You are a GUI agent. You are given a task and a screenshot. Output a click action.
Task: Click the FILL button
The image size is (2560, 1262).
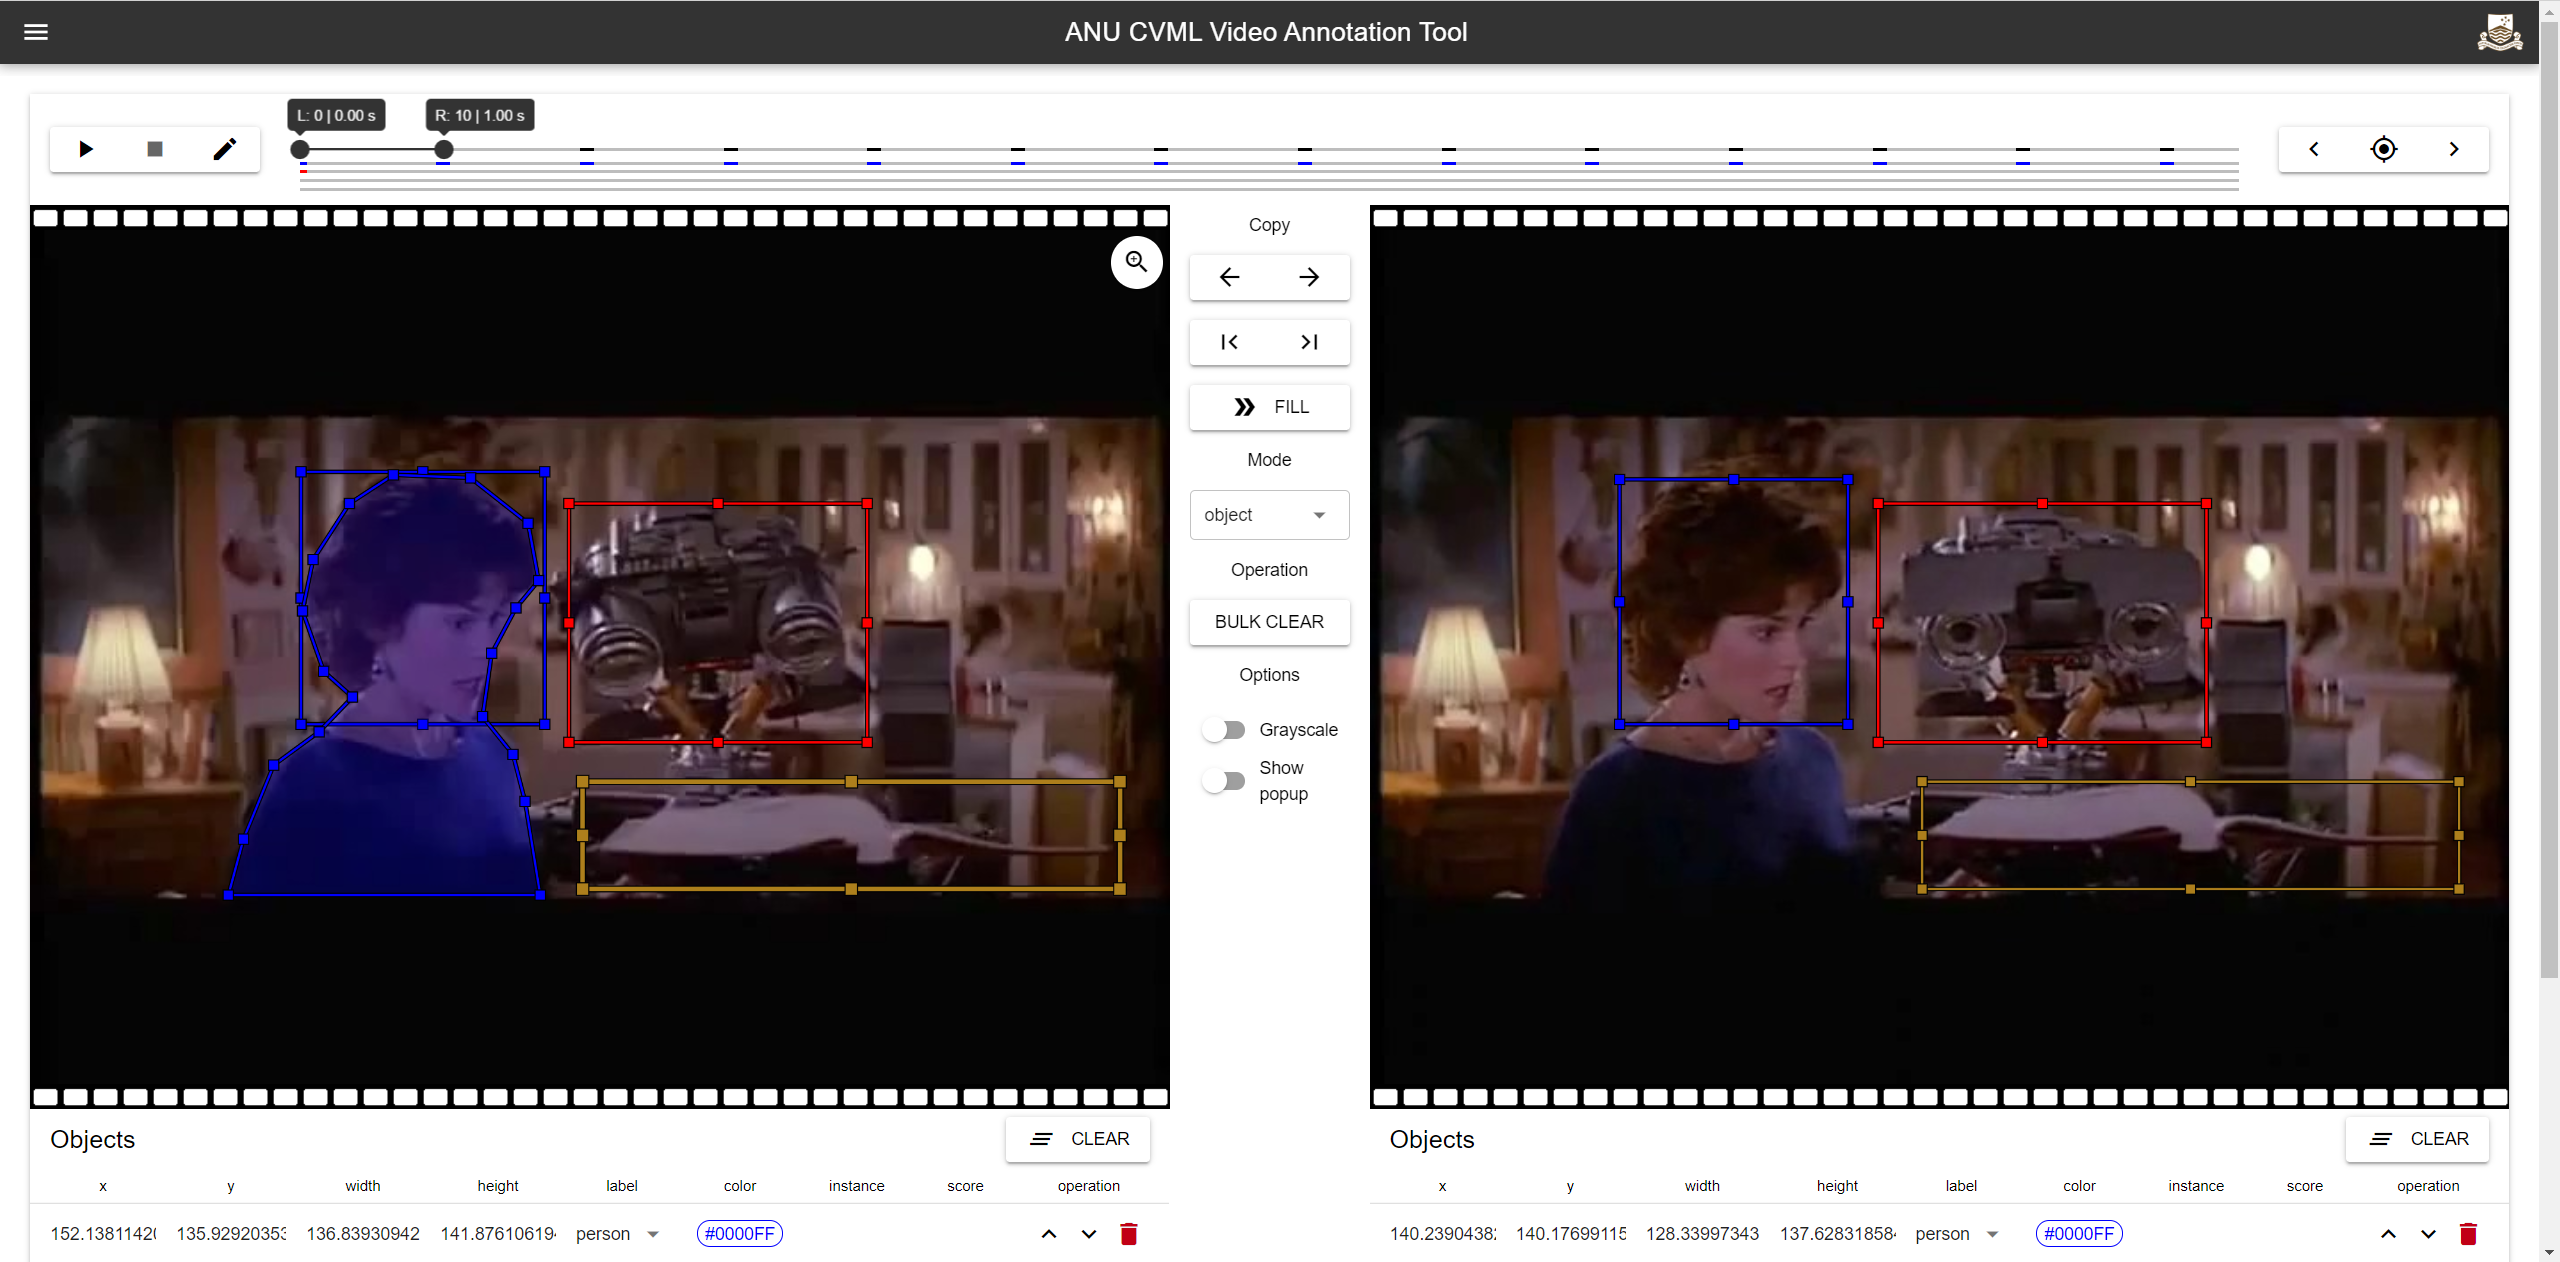coord(1269,407)
